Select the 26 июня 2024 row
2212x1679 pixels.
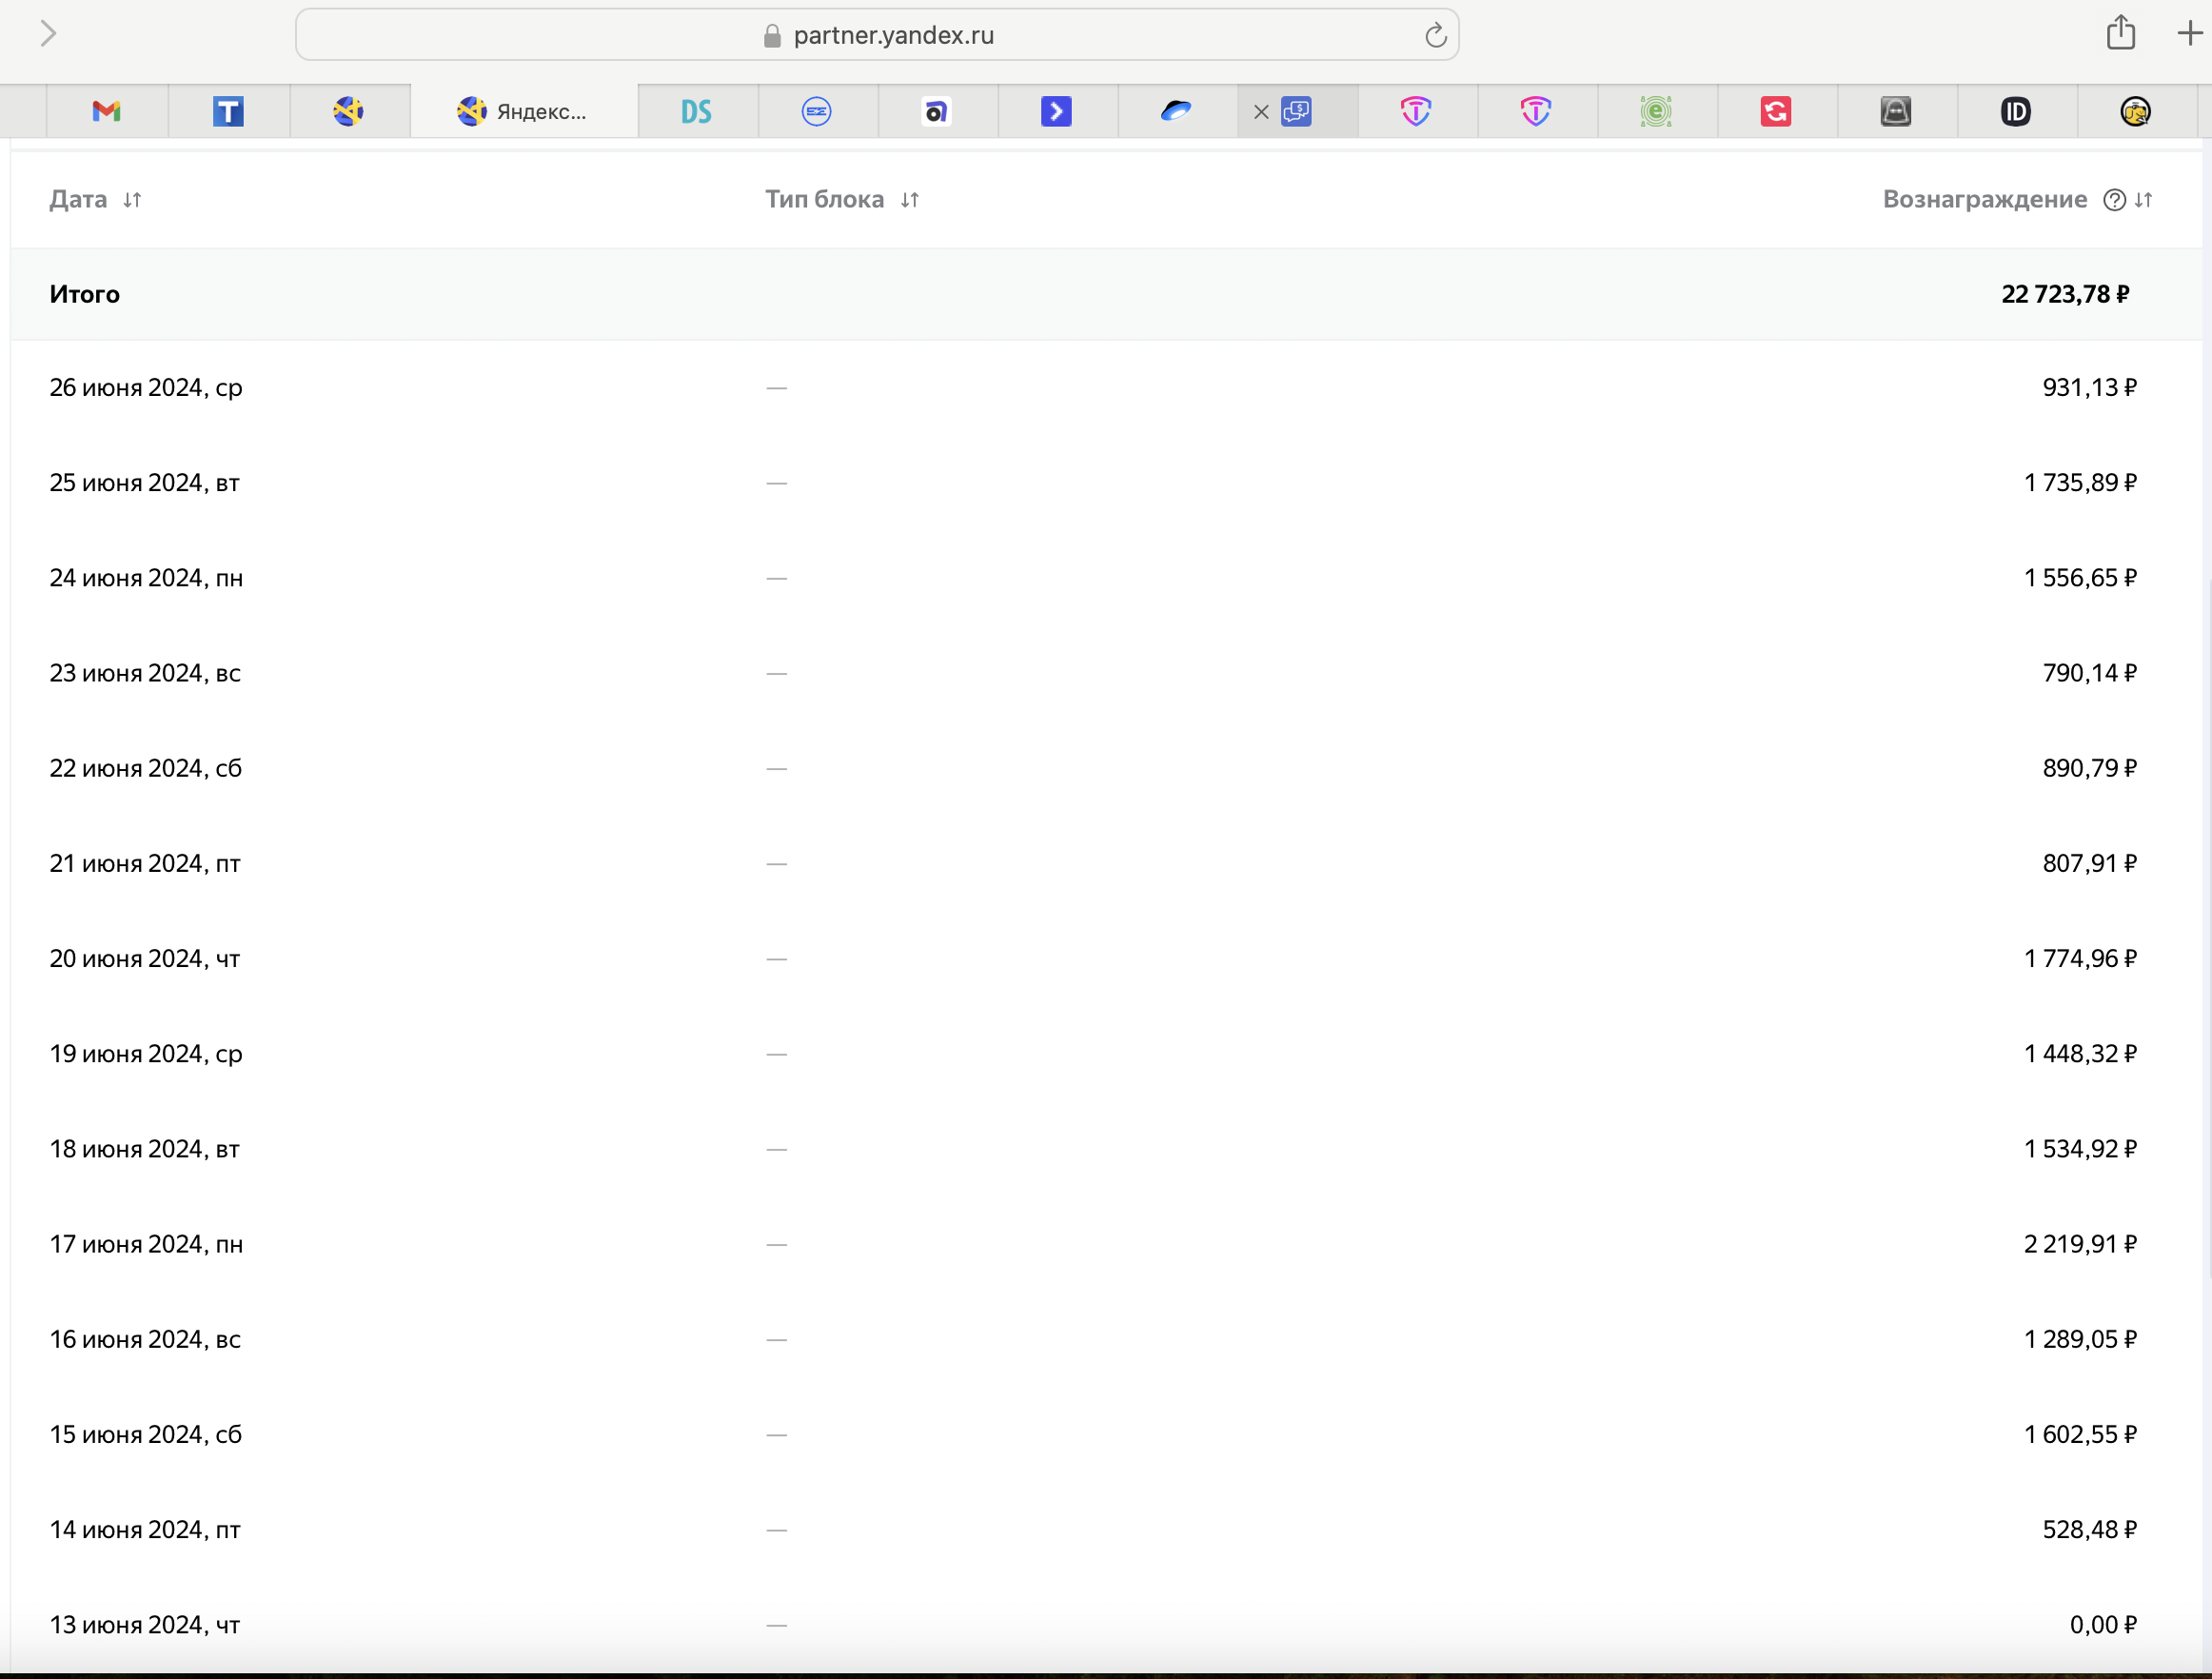(x=146, y=388)
